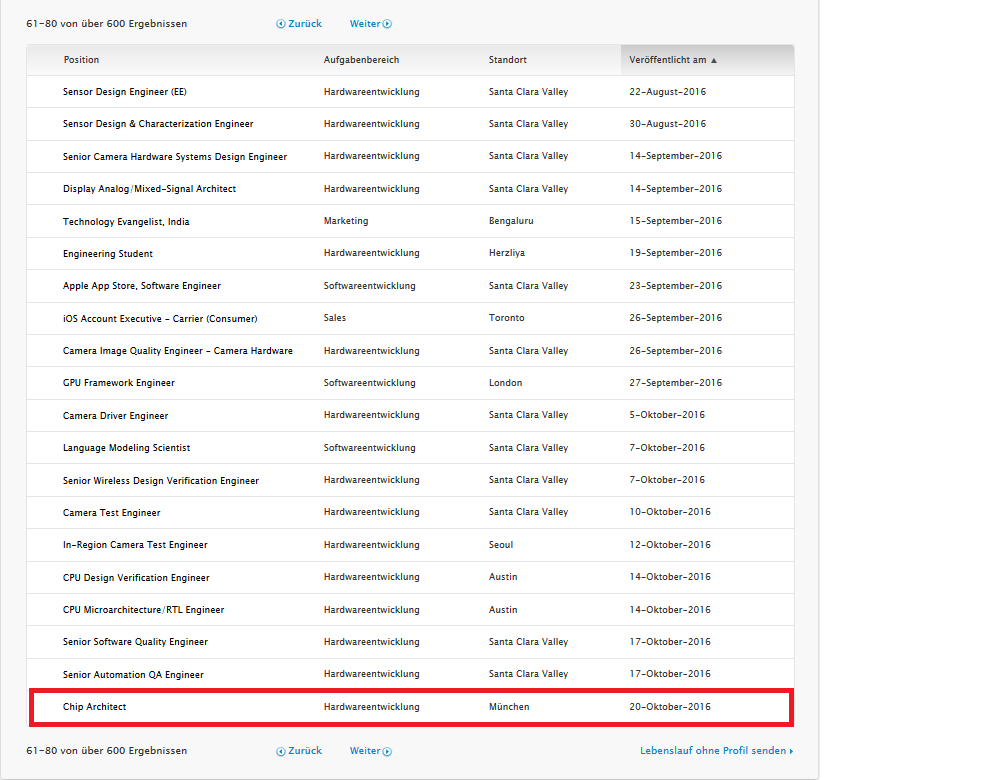Click Austin in CPU Microarchitecture/RTL row
Viewport: 1008px width, 780px height.
click(503, 610)
